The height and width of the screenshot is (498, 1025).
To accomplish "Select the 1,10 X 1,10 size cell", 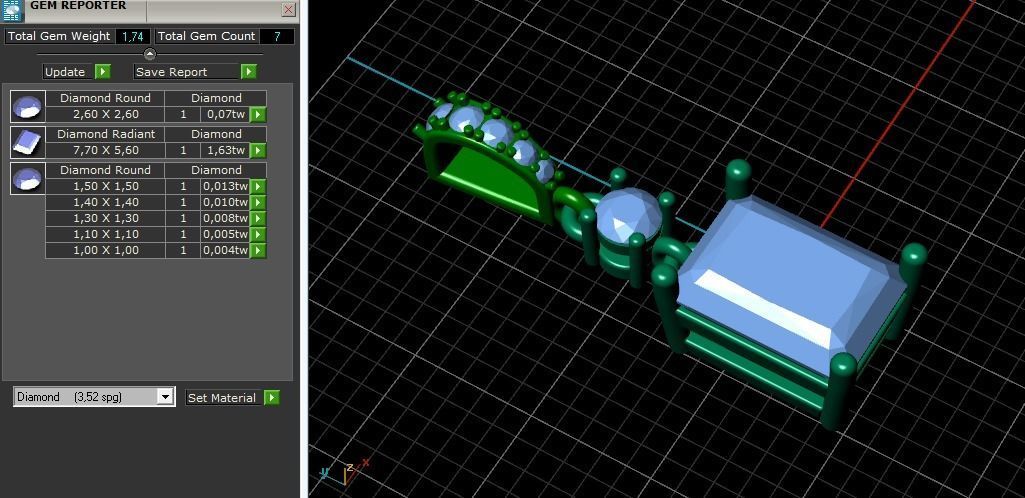I will pos(105,235).
